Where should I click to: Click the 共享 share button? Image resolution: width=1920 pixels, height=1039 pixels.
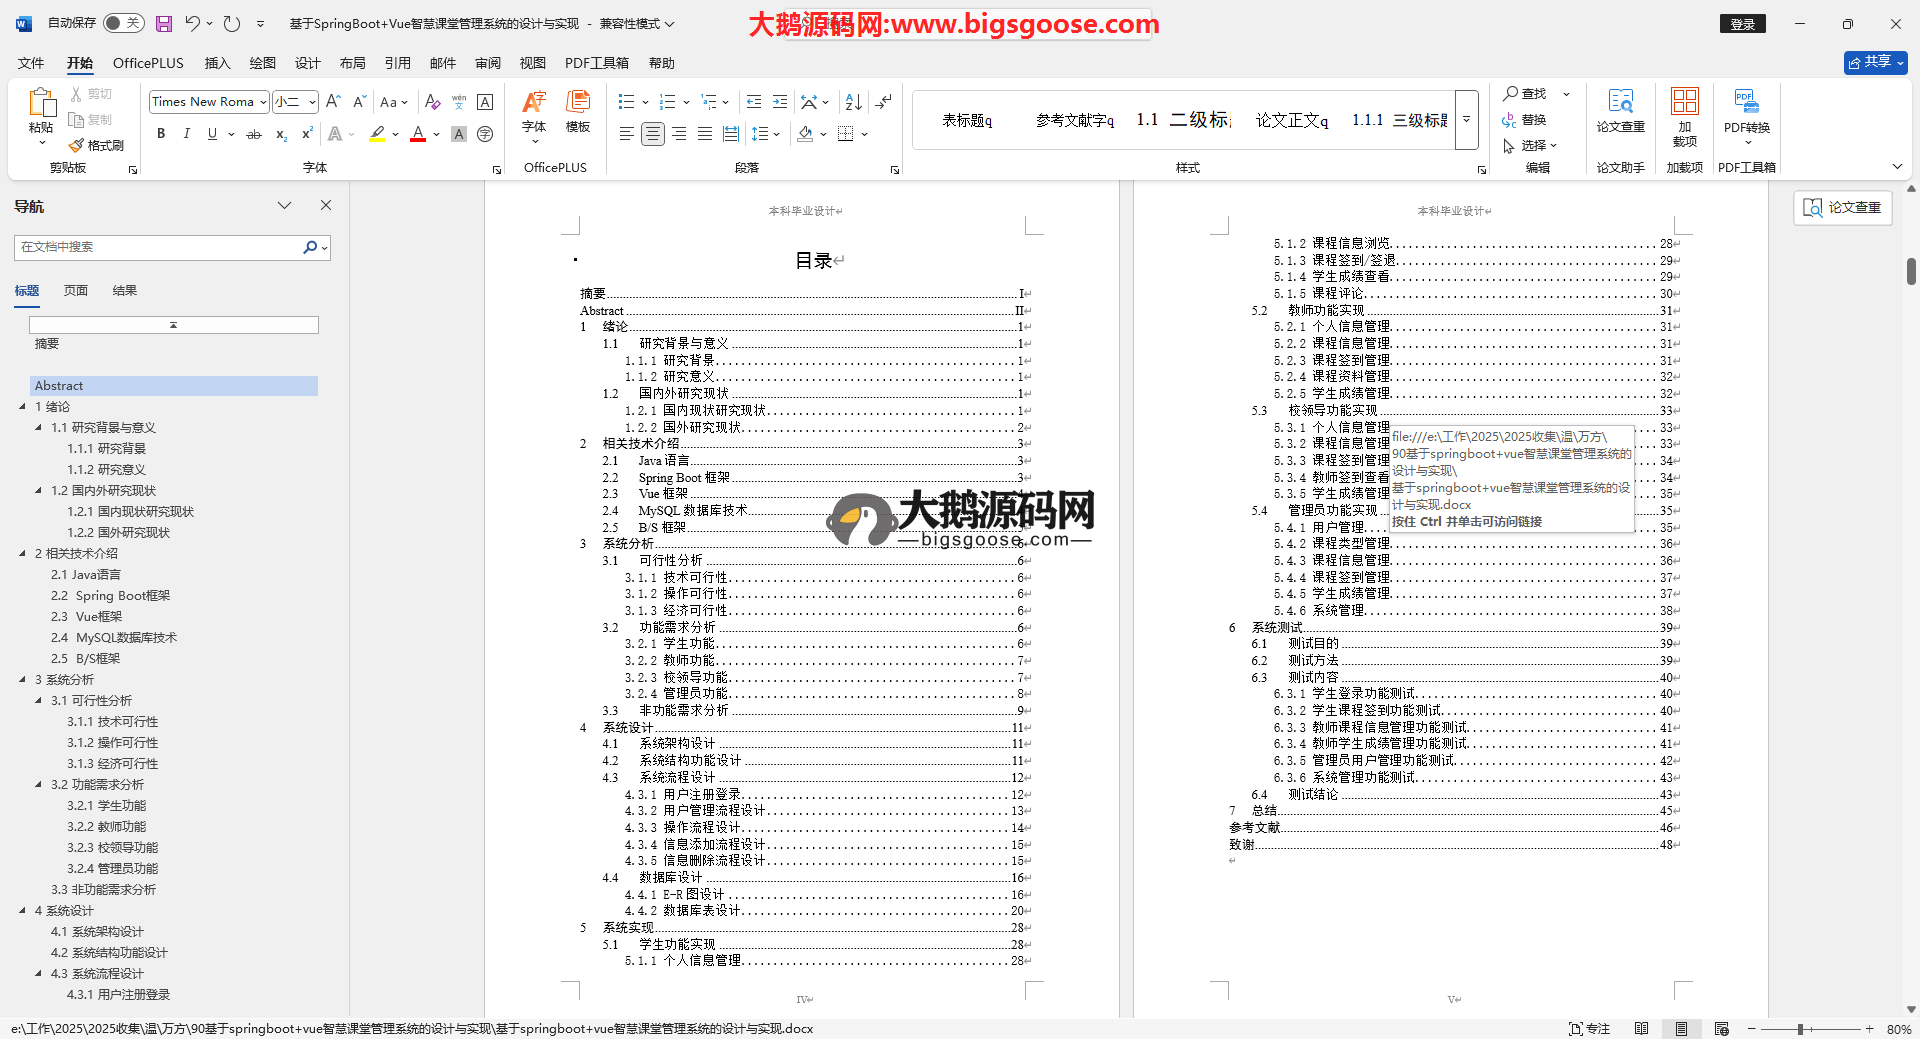coord(1875,62)
